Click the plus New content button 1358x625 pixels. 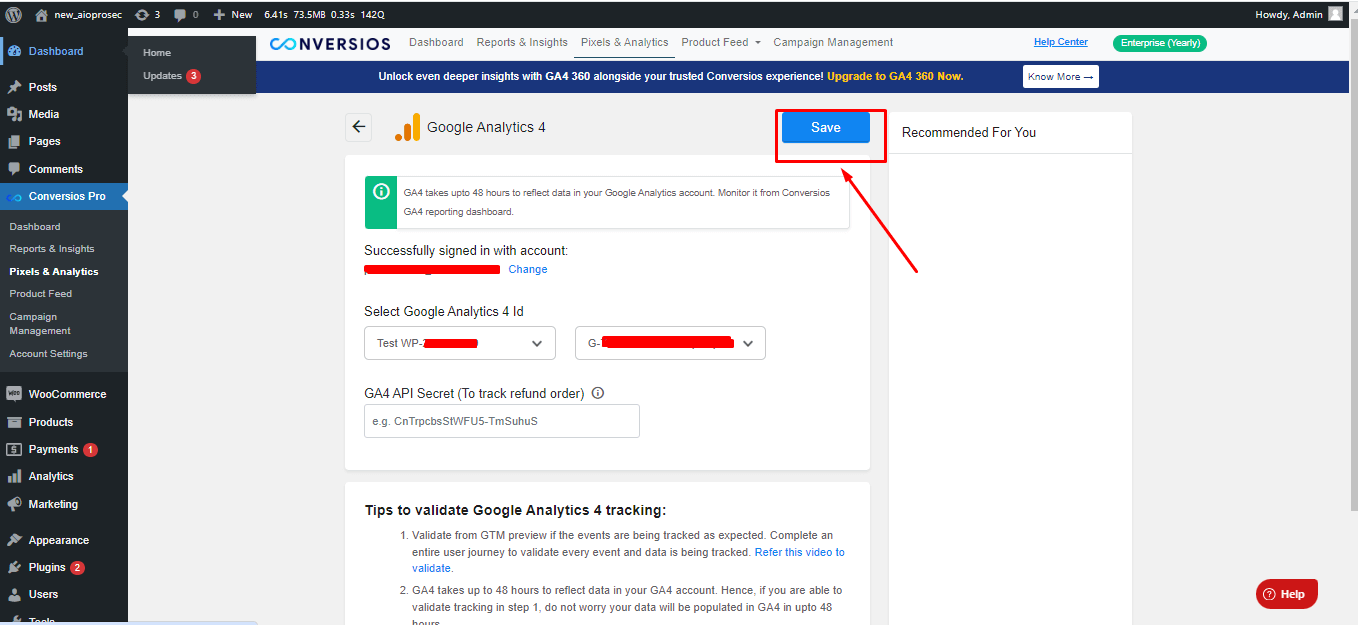coord(232,14)
